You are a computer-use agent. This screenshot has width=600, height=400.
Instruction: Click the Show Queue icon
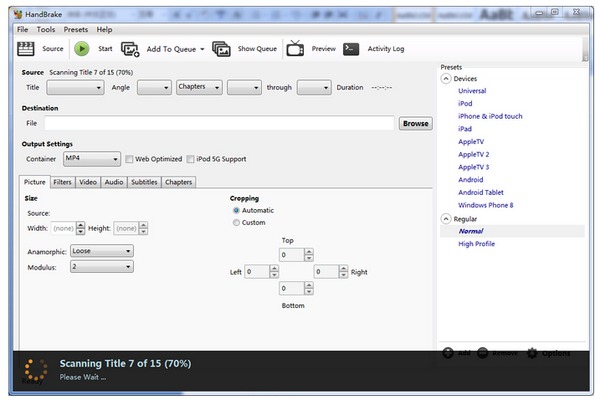coord(221,49)
